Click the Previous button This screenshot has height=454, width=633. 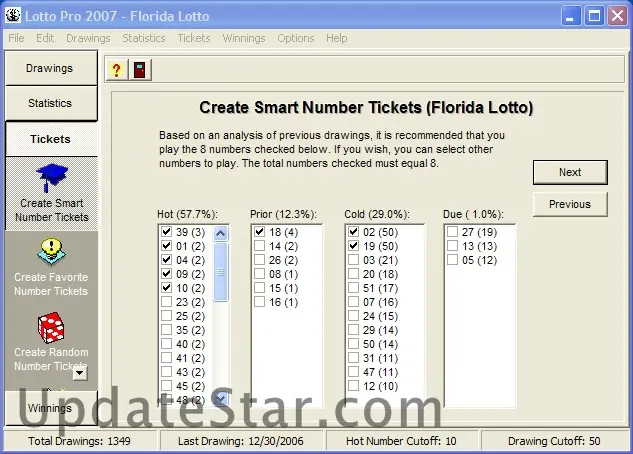570,204
